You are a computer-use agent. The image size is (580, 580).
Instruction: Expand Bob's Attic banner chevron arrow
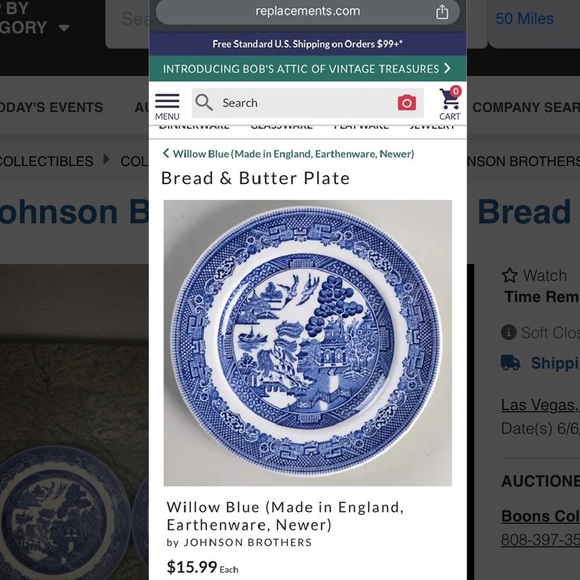[x=447, y=68]
